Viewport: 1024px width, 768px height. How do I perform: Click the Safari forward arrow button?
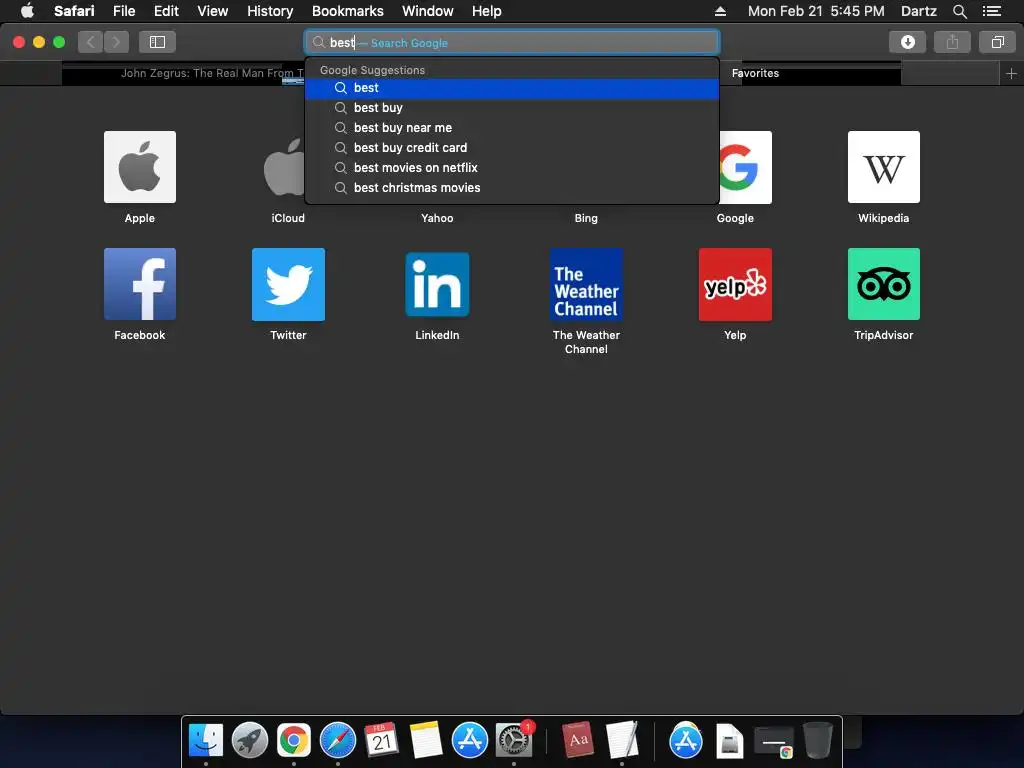[x=116, y=42]
